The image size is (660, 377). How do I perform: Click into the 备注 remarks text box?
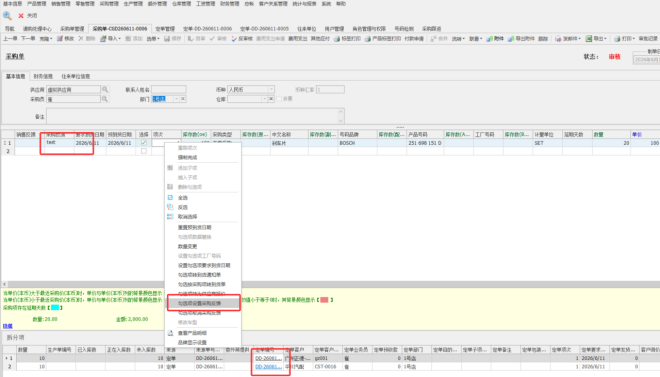tap(195, 116)
